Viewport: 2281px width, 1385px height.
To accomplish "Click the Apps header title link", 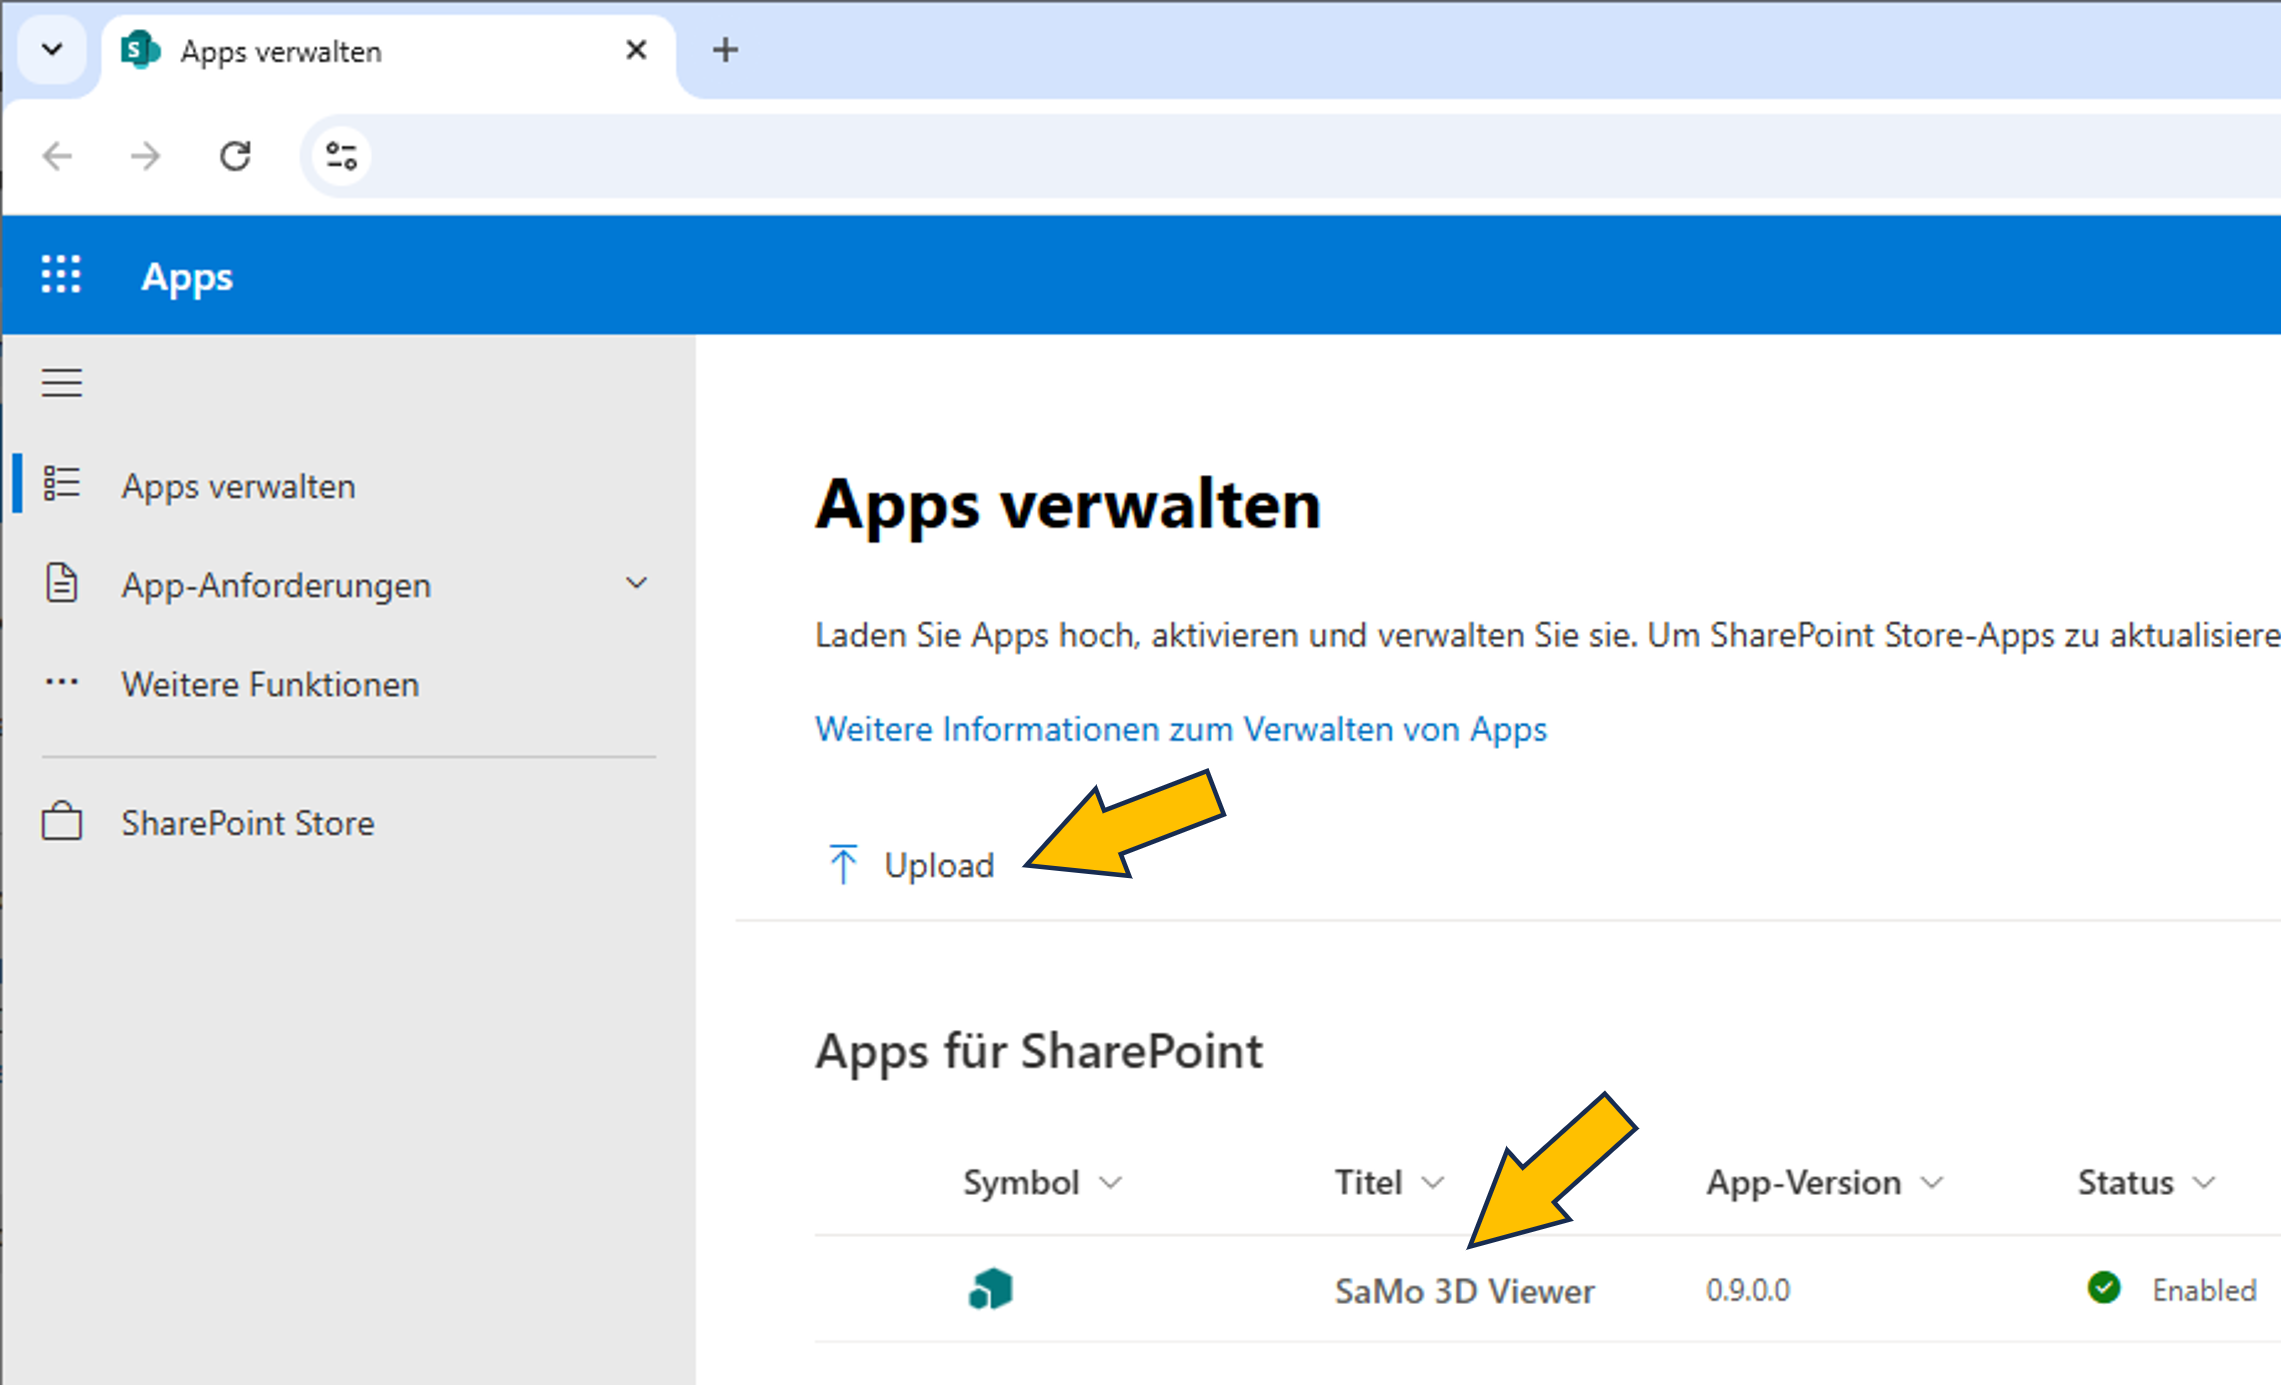I will [x=187, y=277].
